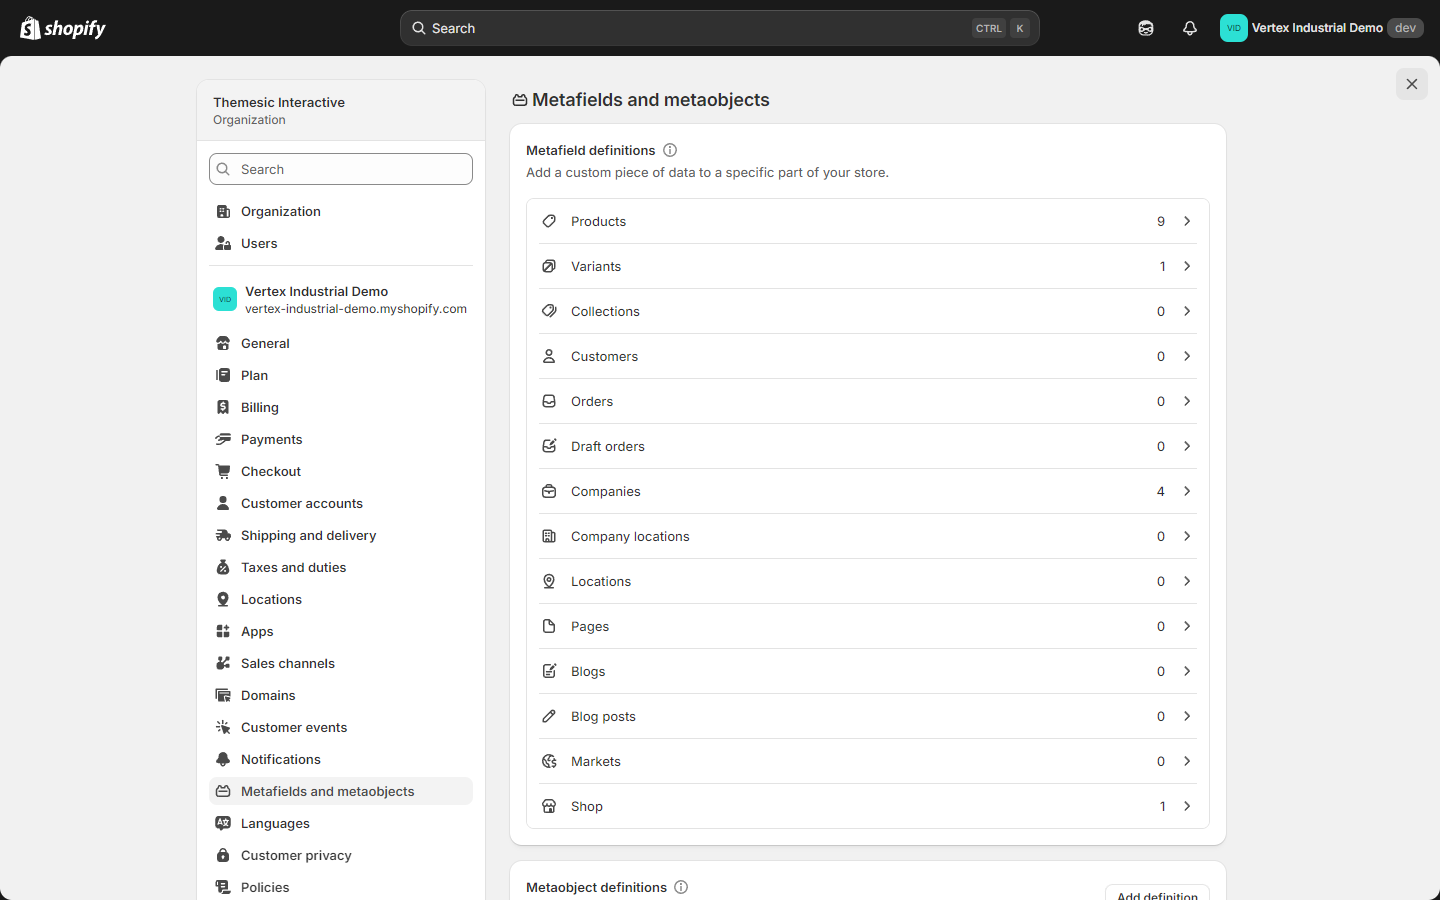Open the notifications bell icon
The height and width of the screenshot is (900, 1440).
click(x=1190, y=28)
